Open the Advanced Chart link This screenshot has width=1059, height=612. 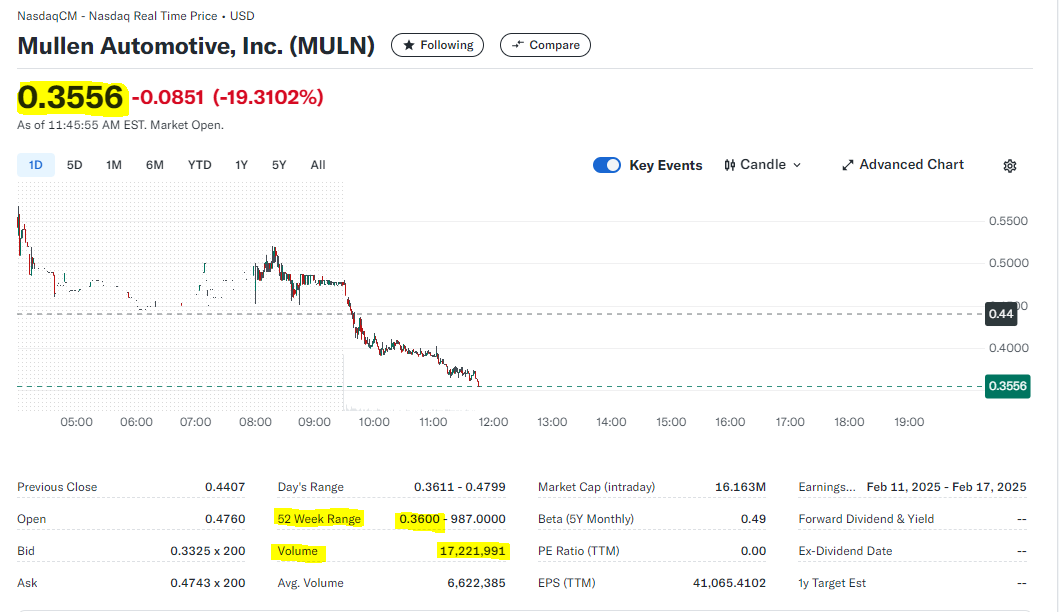(902, 165)
